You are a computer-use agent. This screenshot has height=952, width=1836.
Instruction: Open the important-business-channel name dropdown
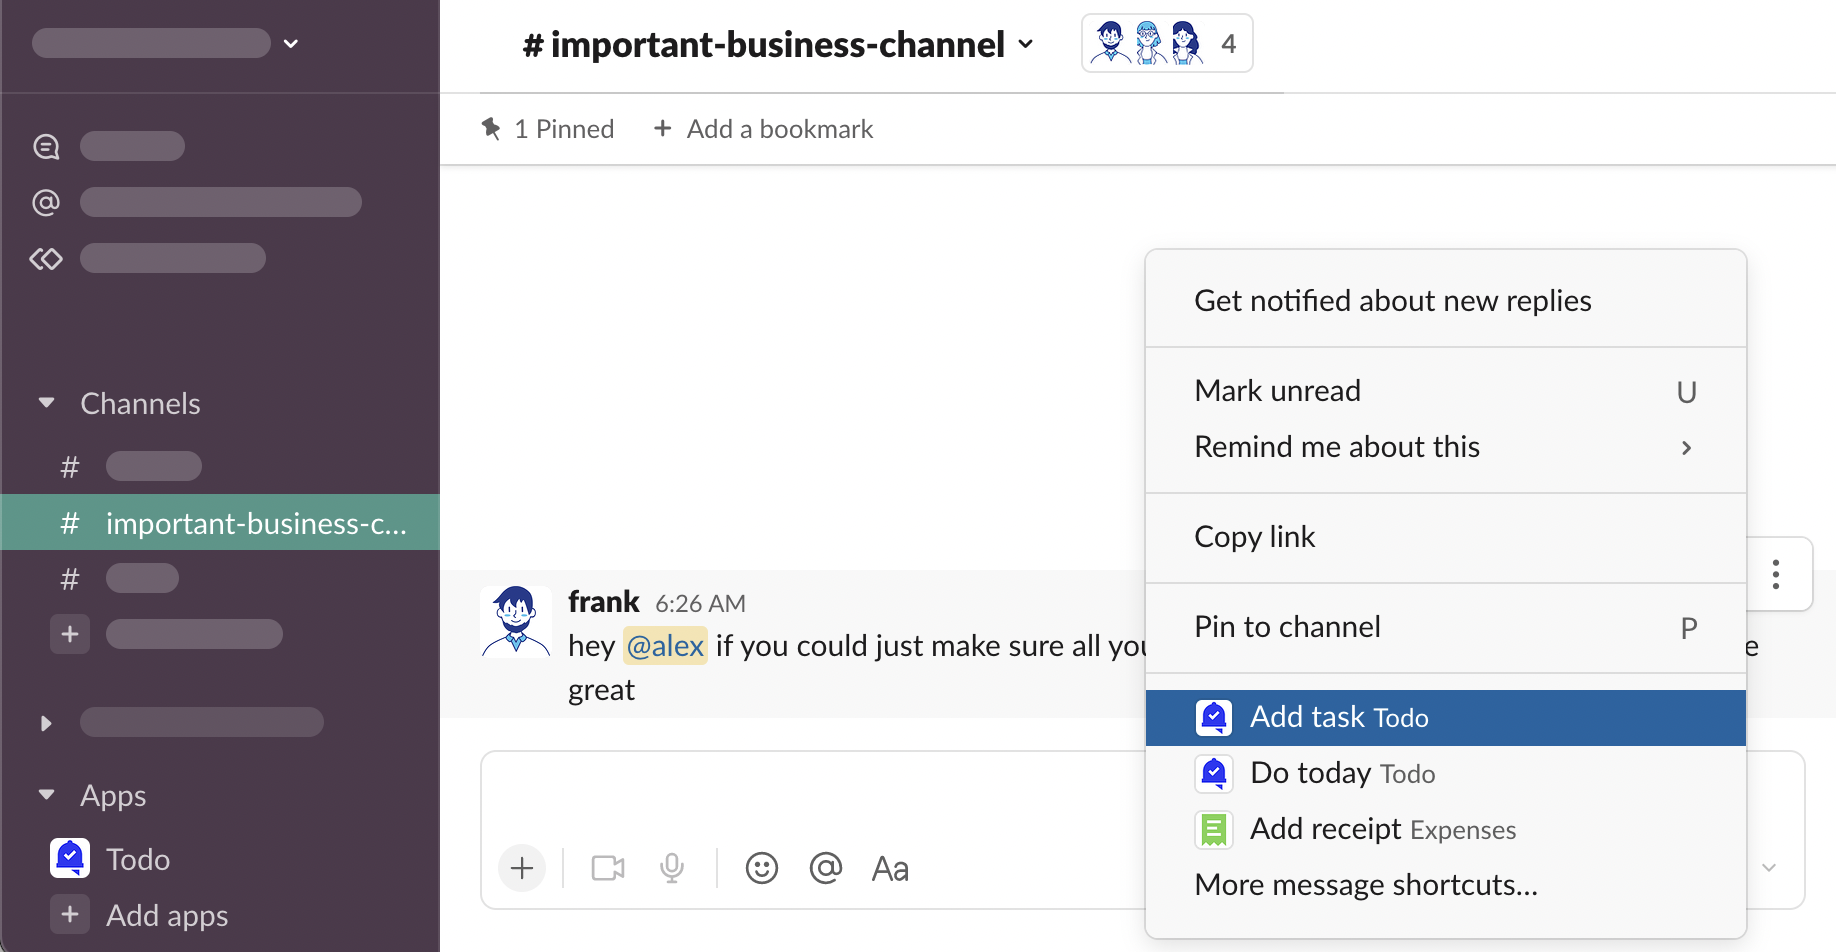777,45
